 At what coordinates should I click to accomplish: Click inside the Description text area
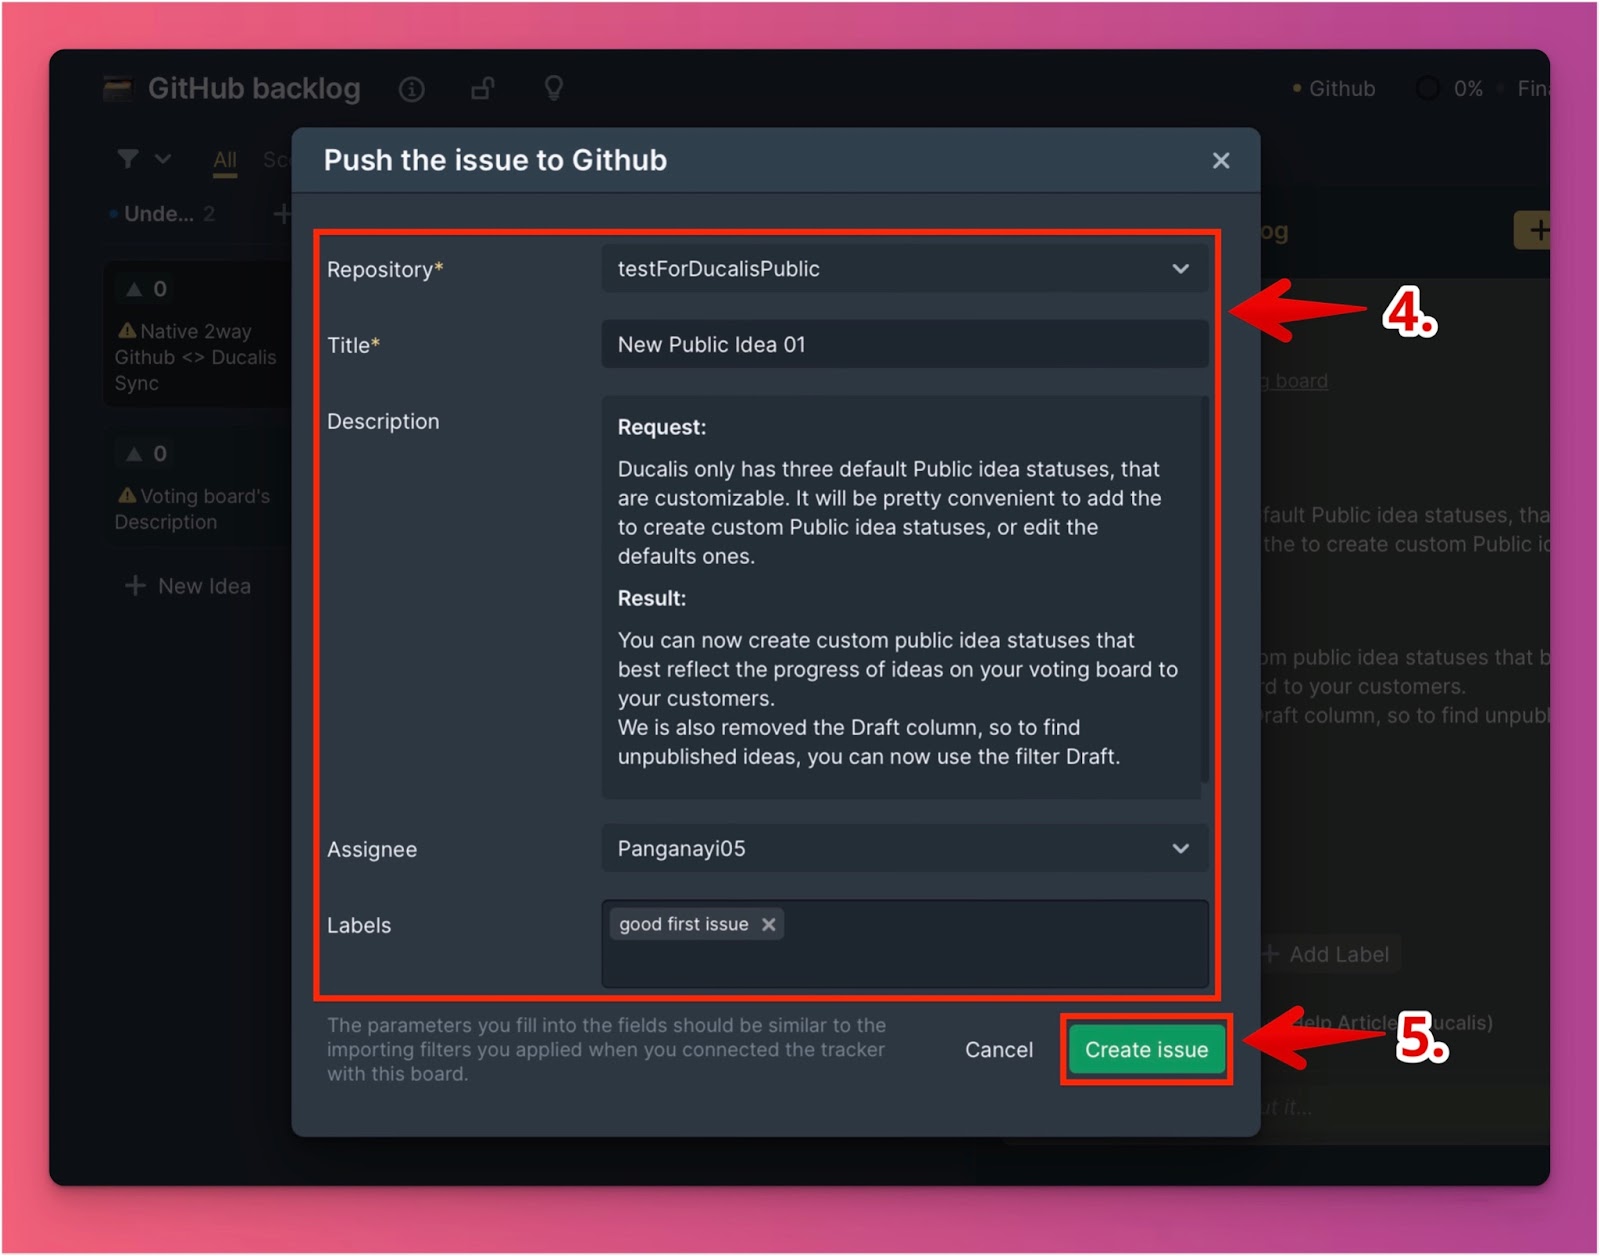(x=904, y=597)
